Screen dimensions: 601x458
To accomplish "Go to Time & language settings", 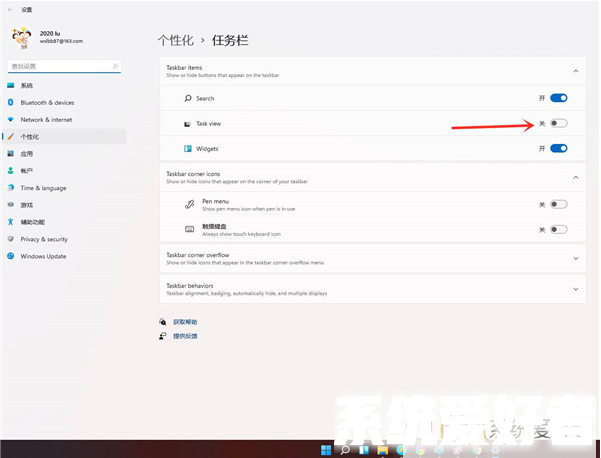I will (43, 188).
